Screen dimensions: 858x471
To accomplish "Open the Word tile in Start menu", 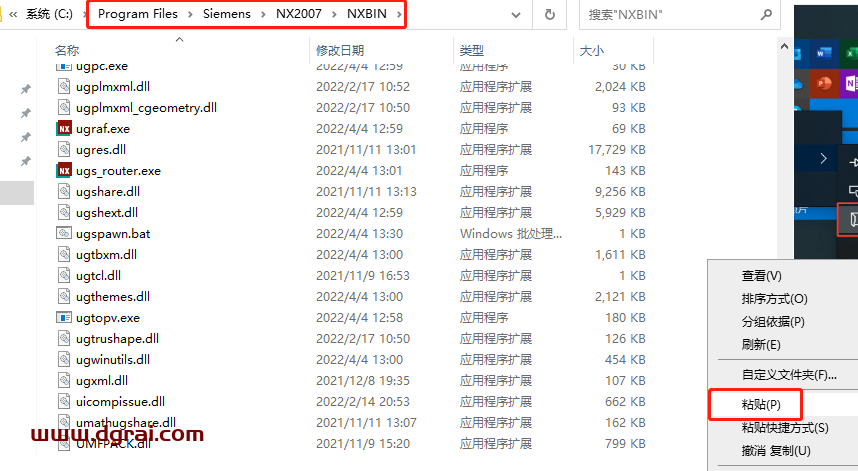I will (824, 53).
